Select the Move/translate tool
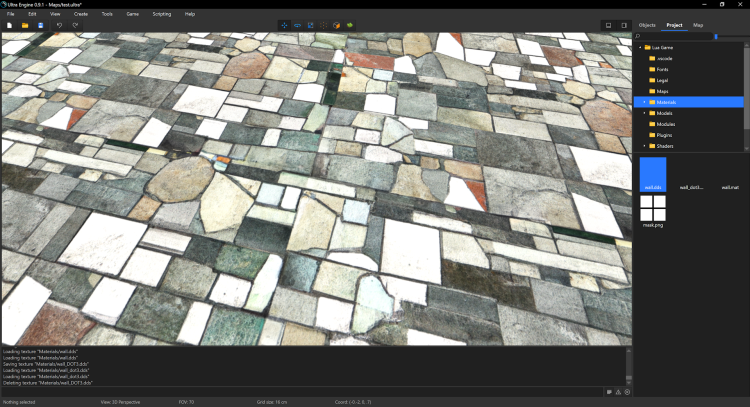The height and width of the screenshot is (407, 750). point(283,25)
